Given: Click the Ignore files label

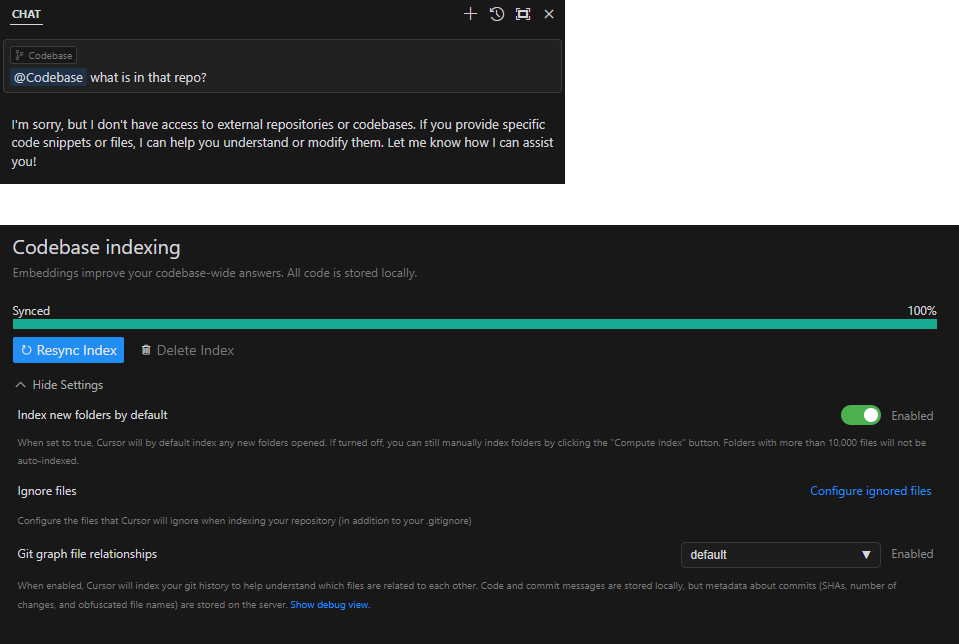Looking at the screenshot, I should (47, 491).
